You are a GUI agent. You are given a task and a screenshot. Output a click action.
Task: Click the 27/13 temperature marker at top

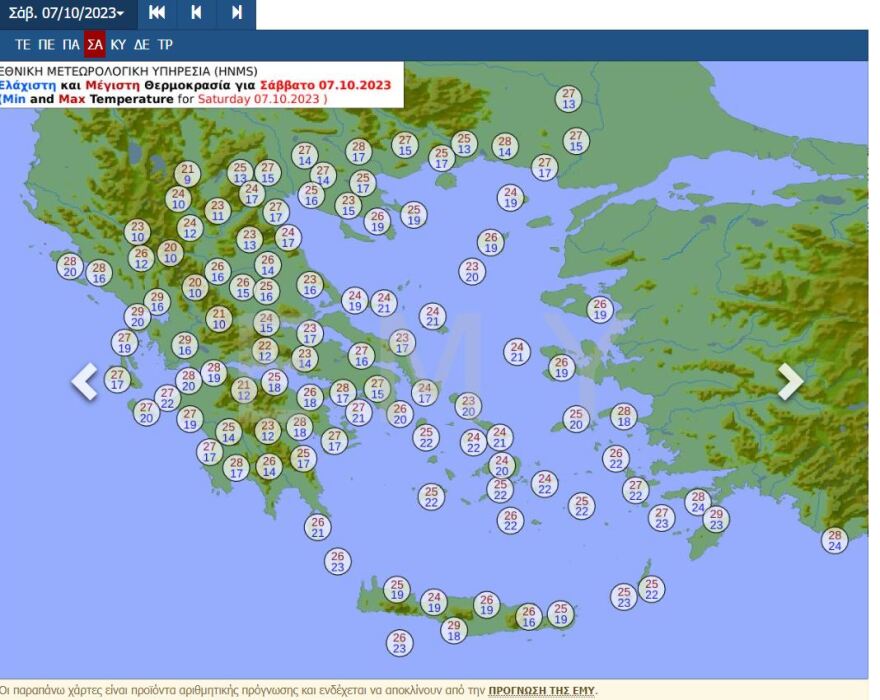click(568, 98)
